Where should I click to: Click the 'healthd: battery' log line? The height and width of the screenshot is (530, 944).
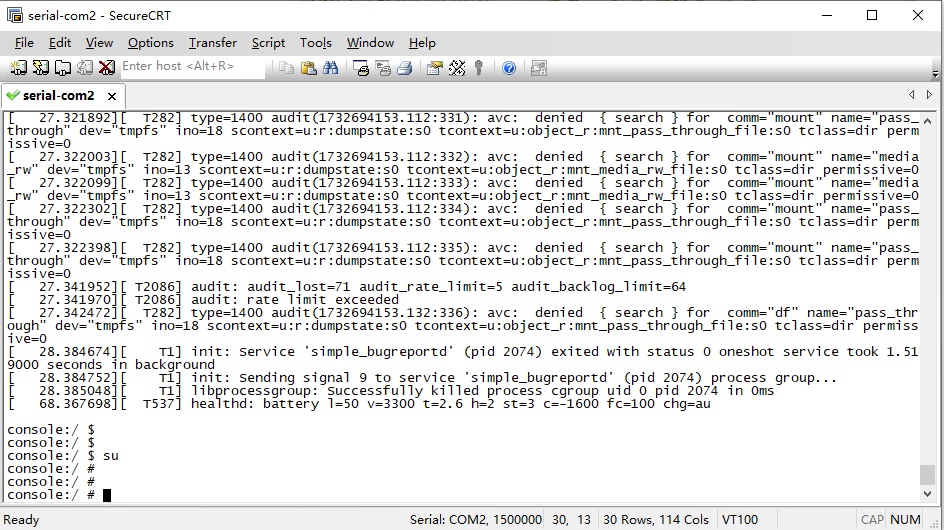tap(359, 404)
